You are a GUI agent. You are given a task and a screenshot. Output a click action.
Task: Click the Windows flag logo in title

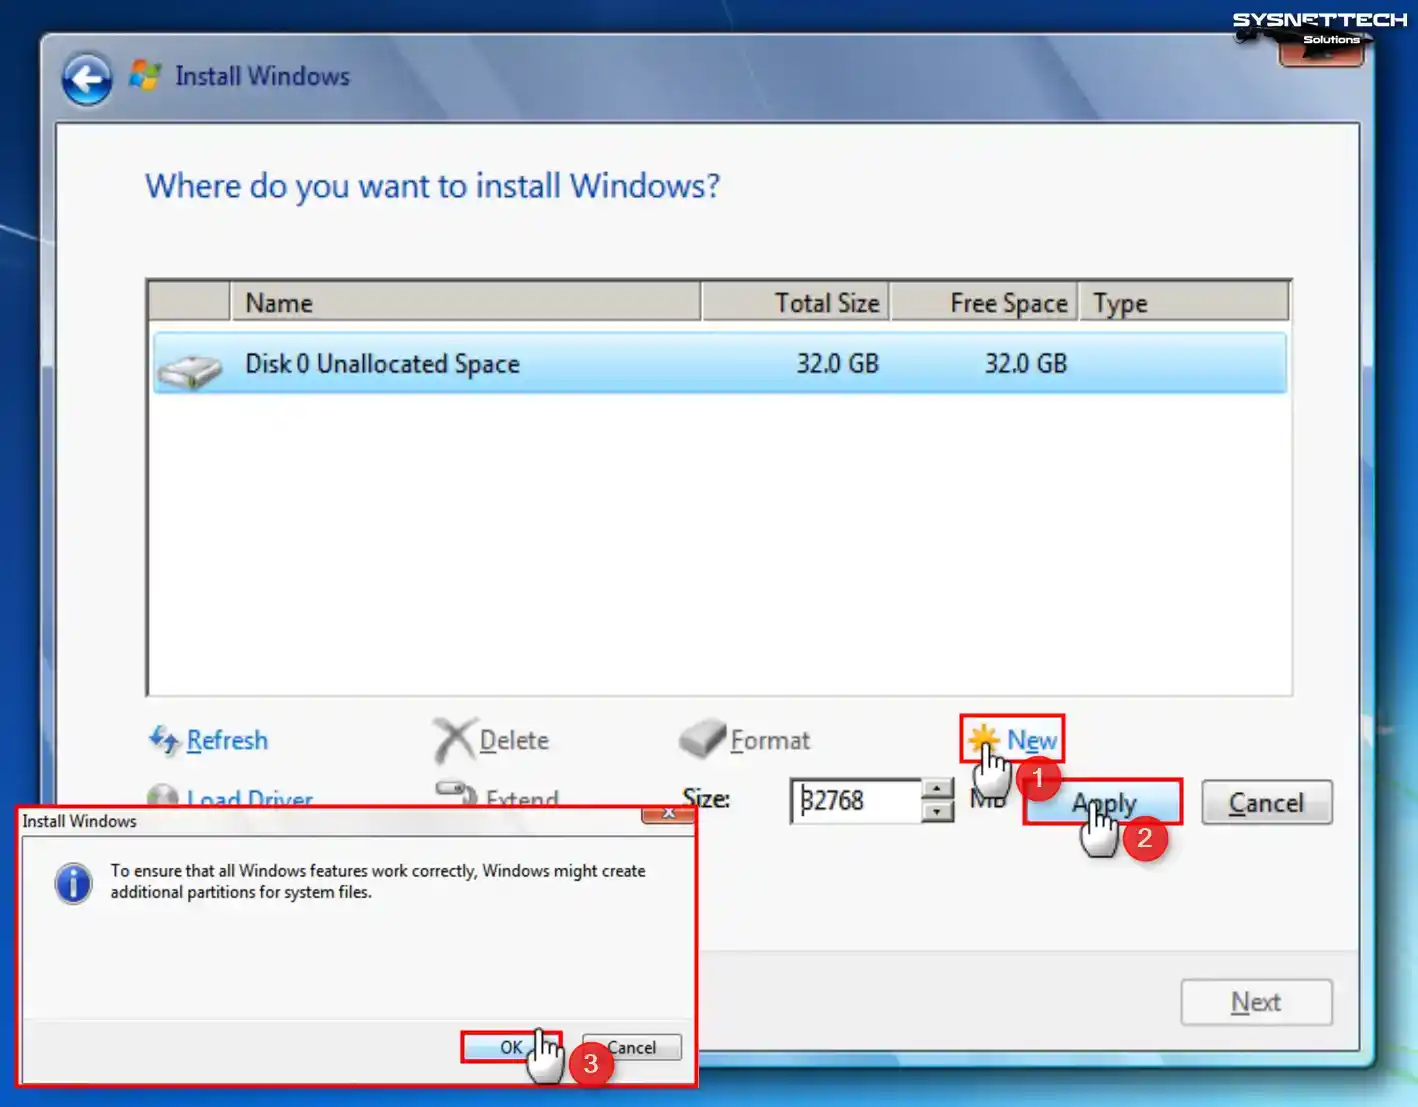pos(145,75)
